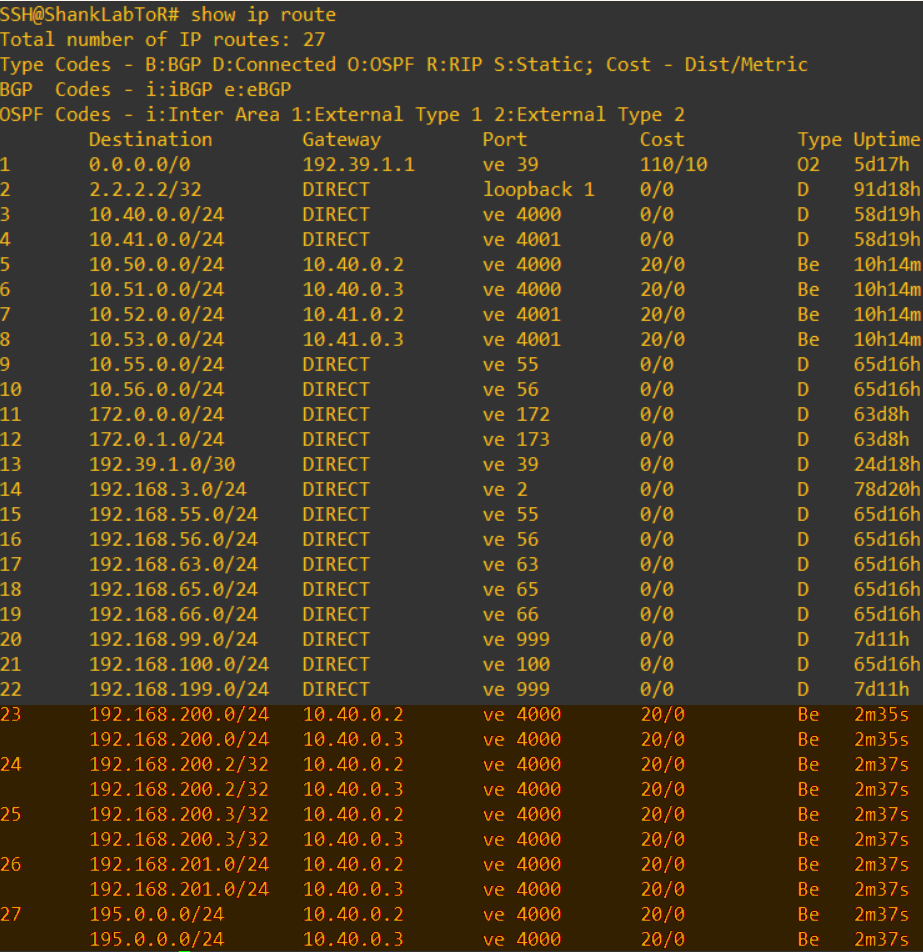Screen dimensions: 923x952
Task: Click port 've 63'
Action: pos(511,564)
